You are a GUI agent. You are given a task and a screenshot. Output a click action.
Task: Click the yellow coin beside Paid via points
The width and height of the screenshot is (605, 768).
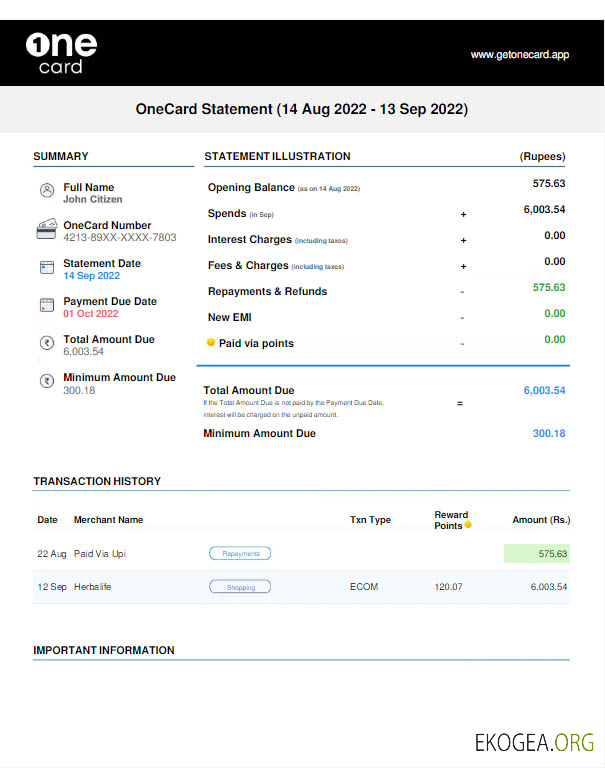tap(211, 343)
